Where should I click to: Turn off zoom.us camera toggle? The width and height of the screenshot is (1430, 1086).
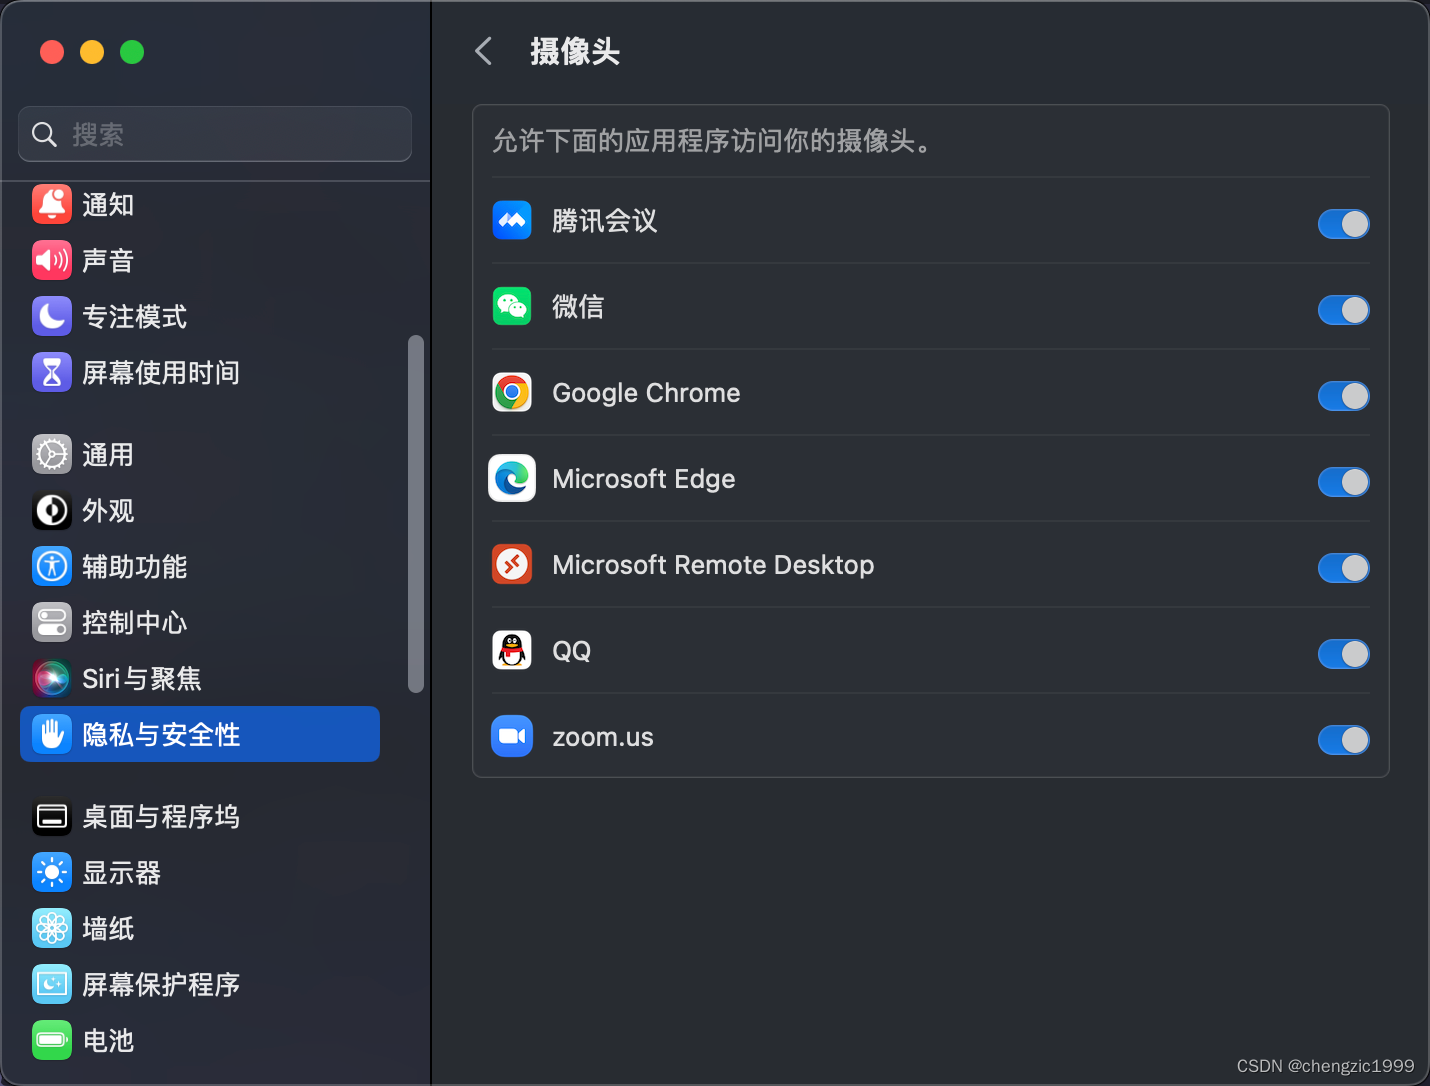pyautogui.click(x=1344, y=740)
